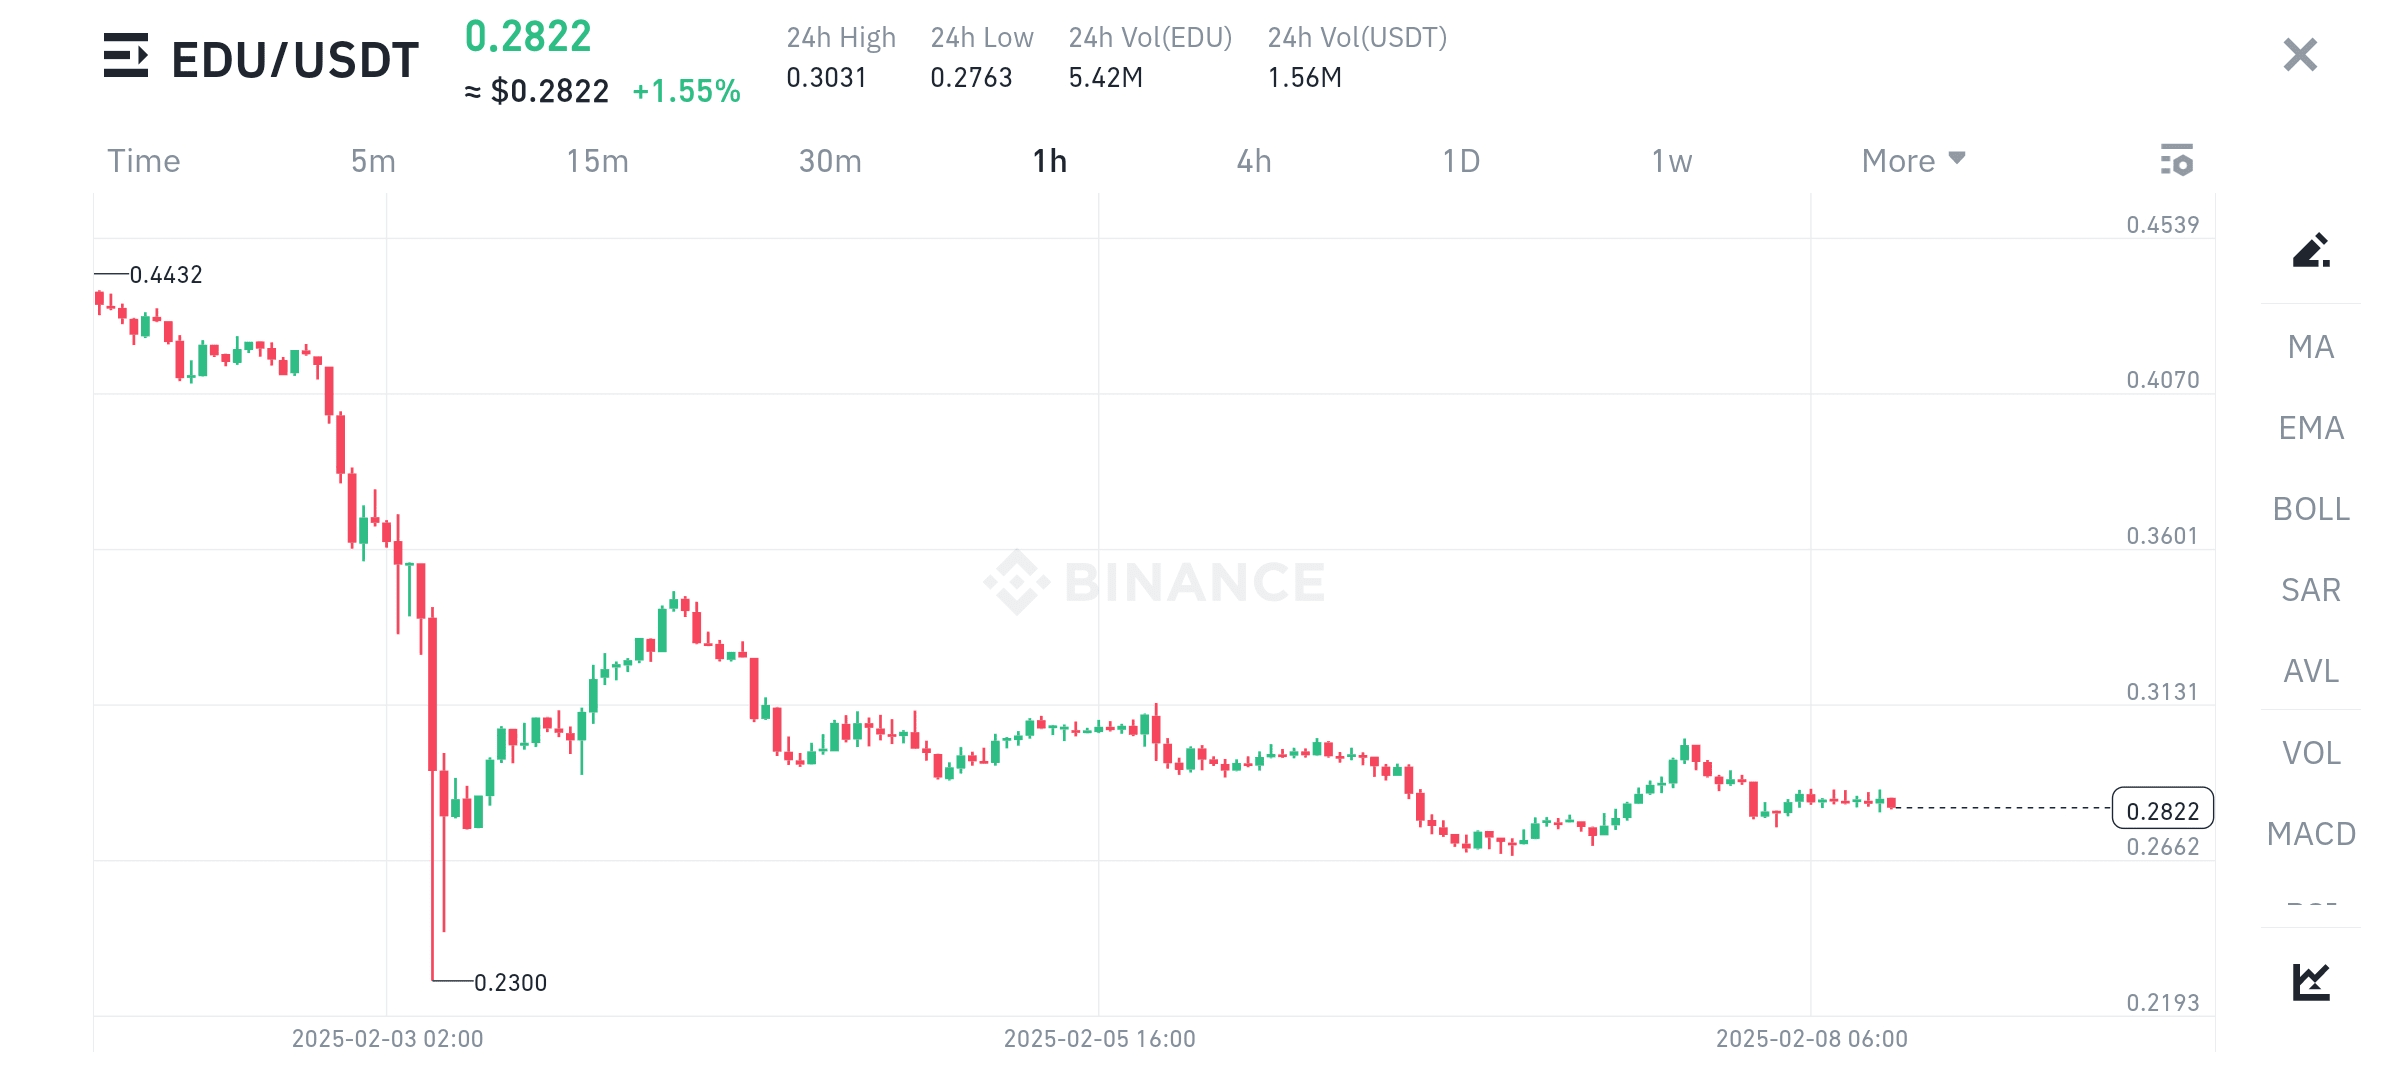Screen dimensions: 2400x1080
Task: Click the chart trend icon at bottom right
Action: point(2311,981)
